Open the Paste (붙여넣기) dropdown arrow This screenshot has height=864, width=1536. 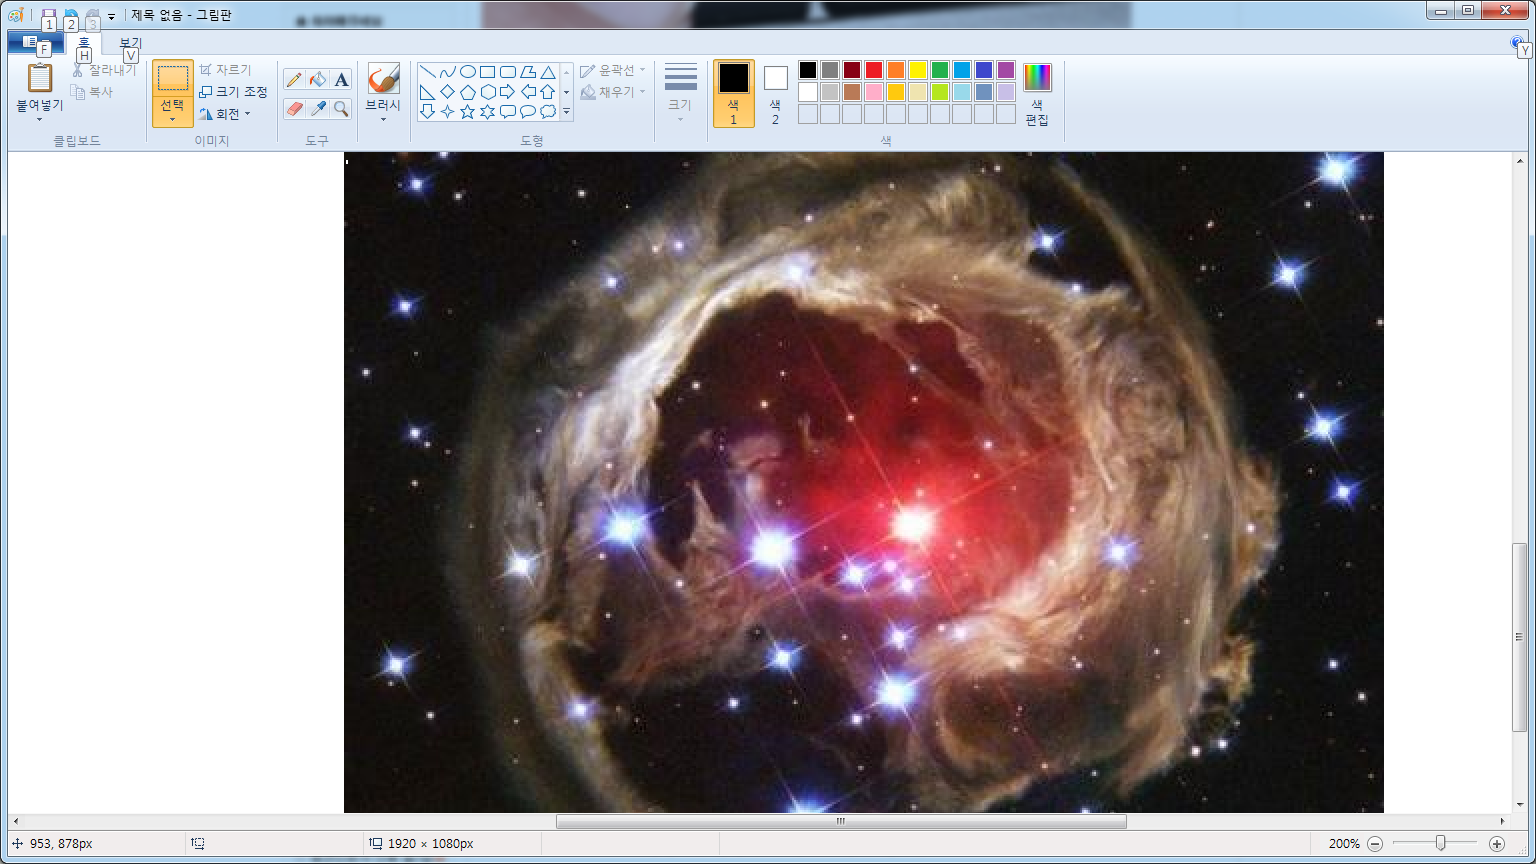[40, 119]
